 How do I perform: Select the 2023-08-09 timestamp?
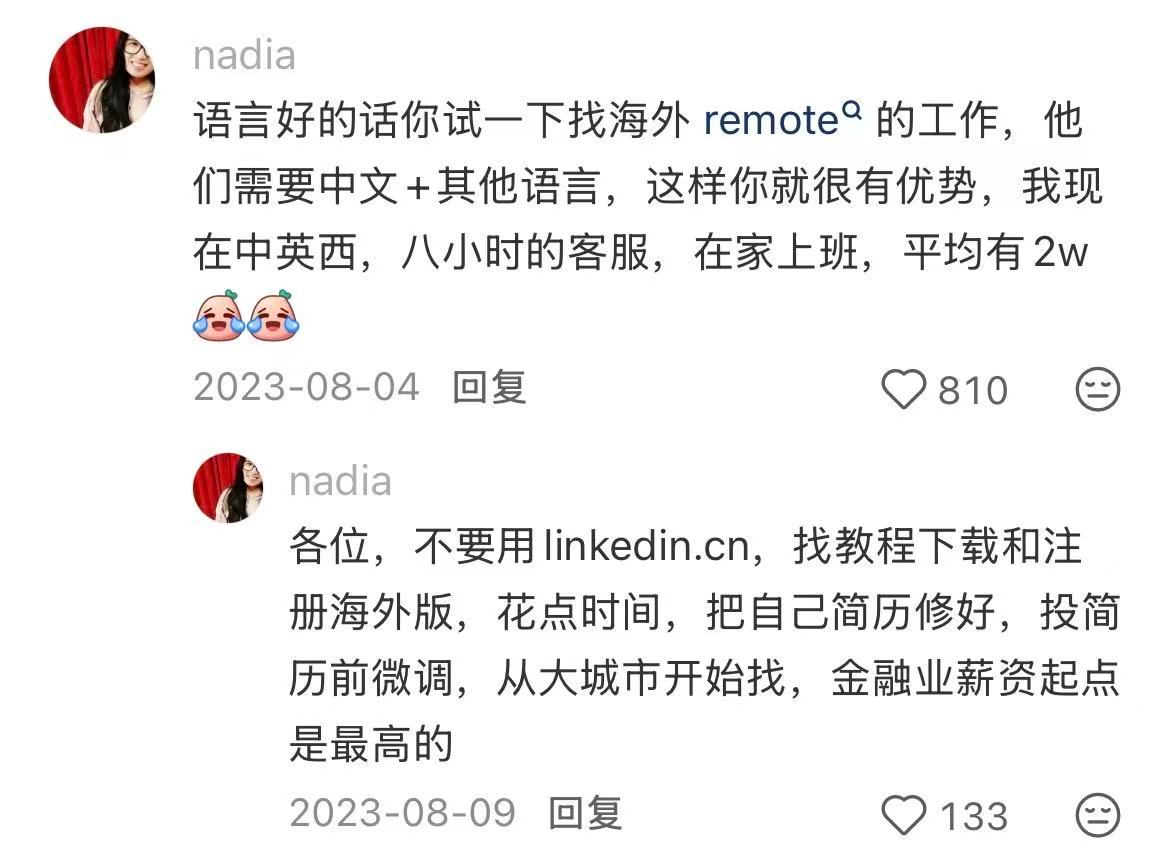403,812
